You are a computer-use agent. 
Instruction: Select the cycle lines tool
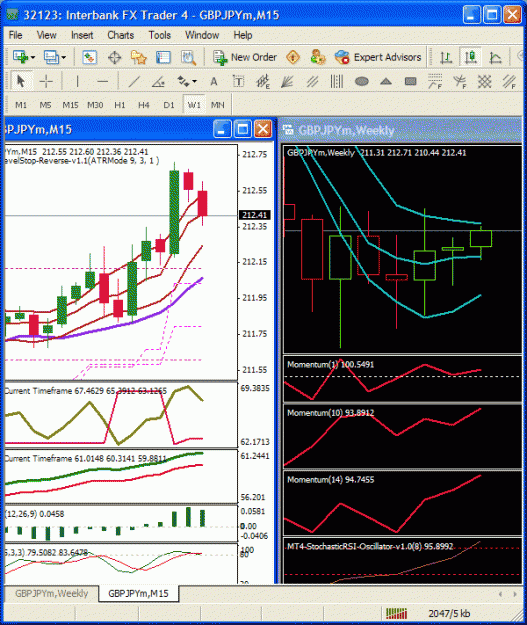337,81
